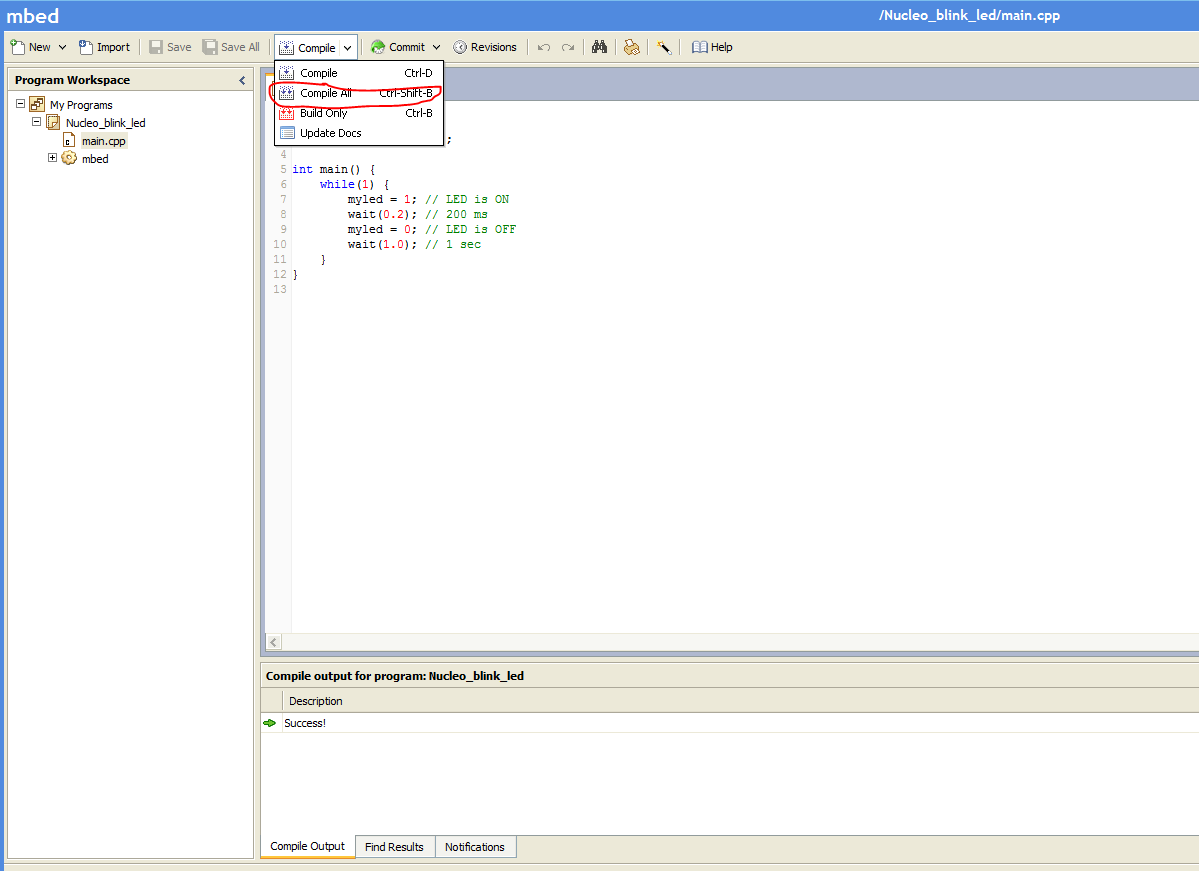Click the redo arrow icon
Image resolution: width=1199 pixels, height=871 pixels.
click(x=568, y=47)
